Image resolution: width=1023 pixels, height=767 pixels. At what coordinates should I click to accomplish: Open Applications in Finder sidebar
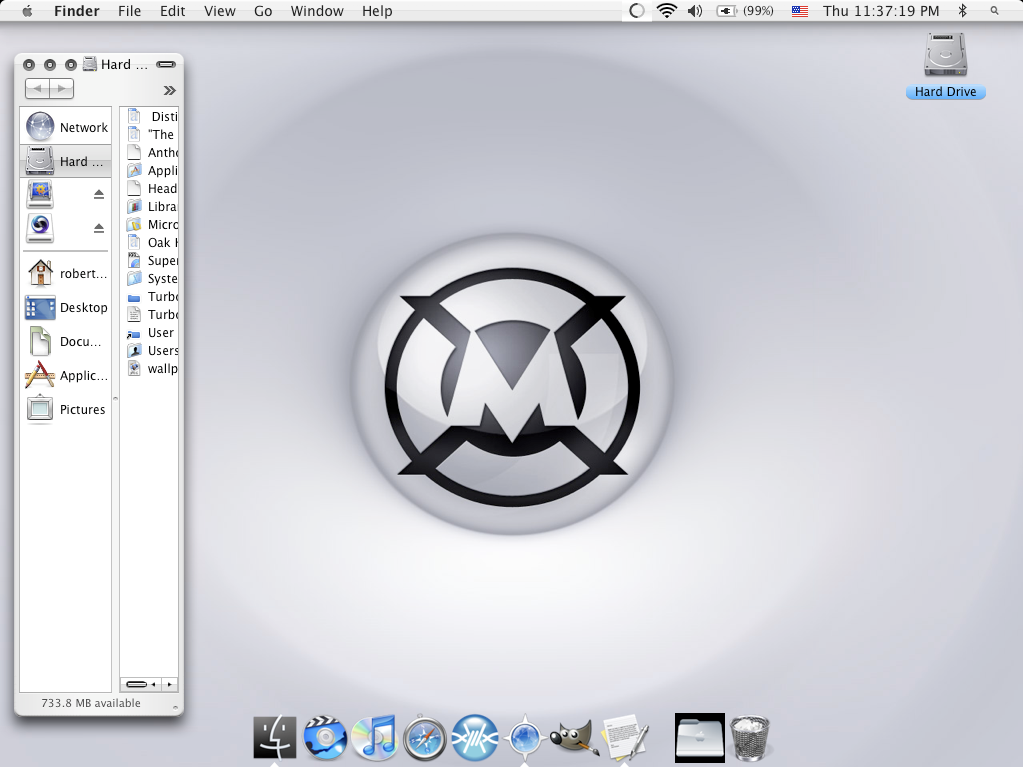67,375
